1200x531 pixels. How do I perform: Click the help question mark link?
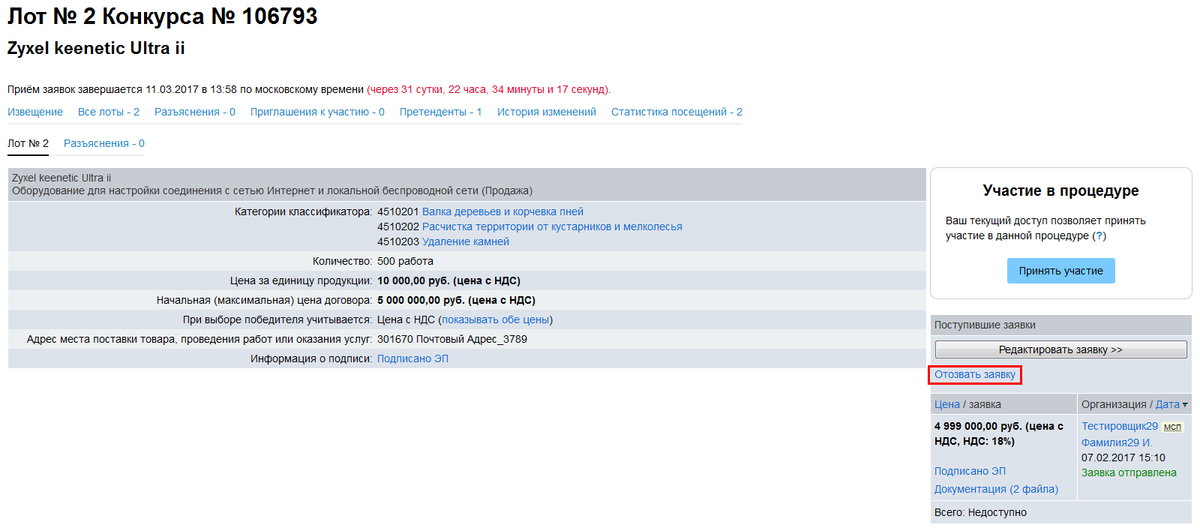pos(1099,236)
